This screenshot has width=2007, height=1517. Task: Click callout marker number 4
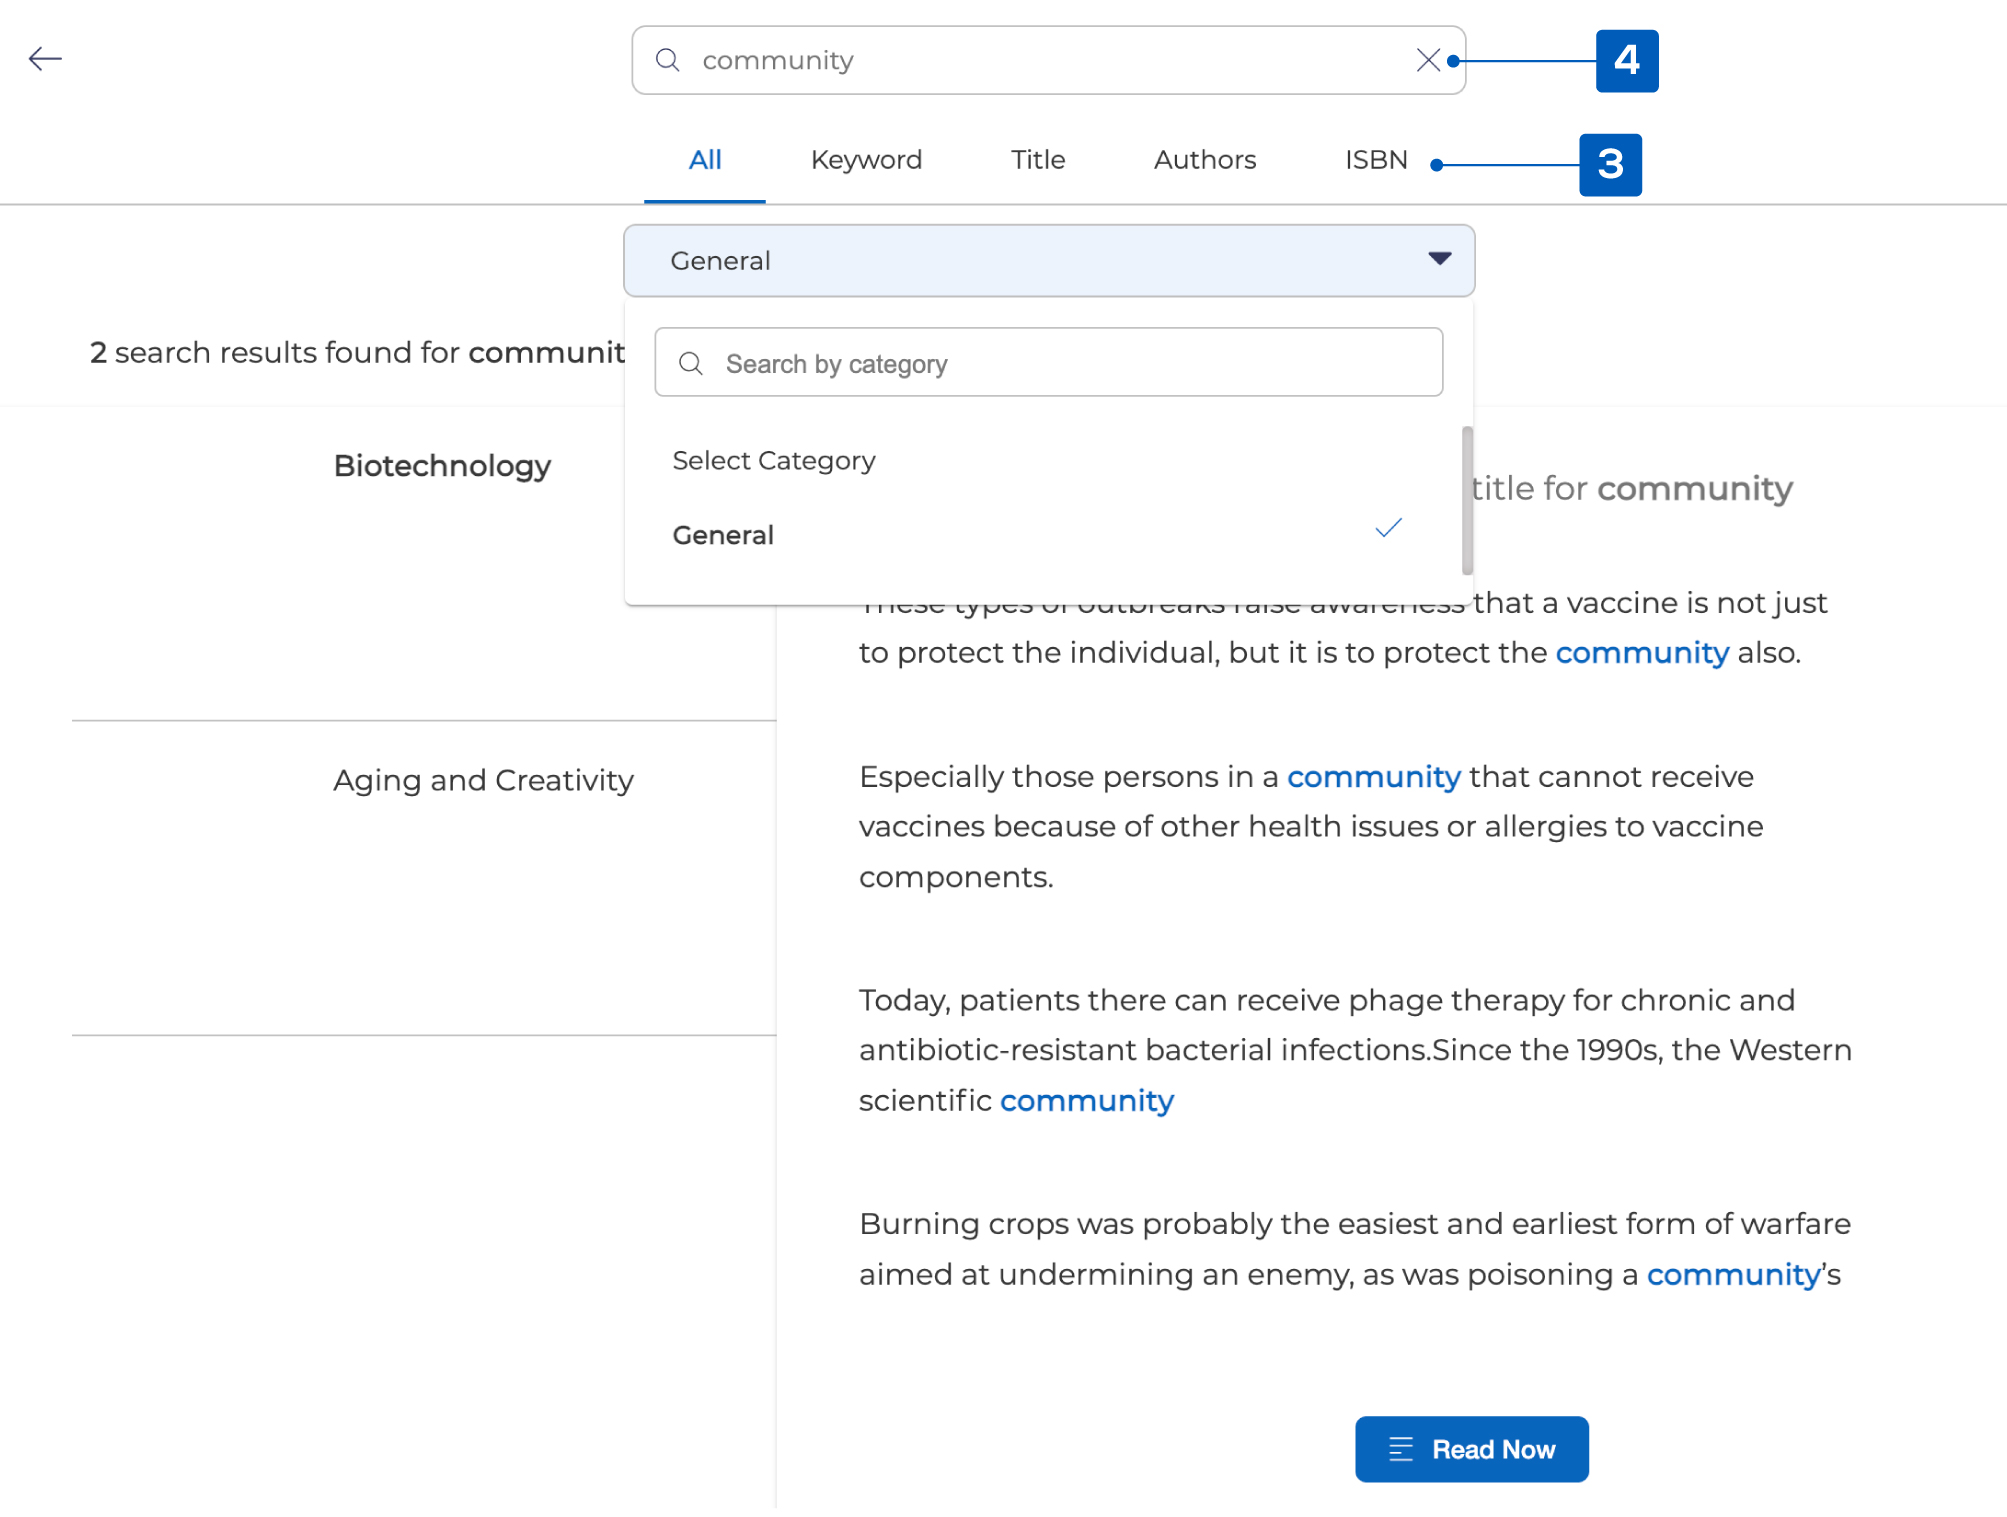pyautogui.click(x=1626, y=61)
